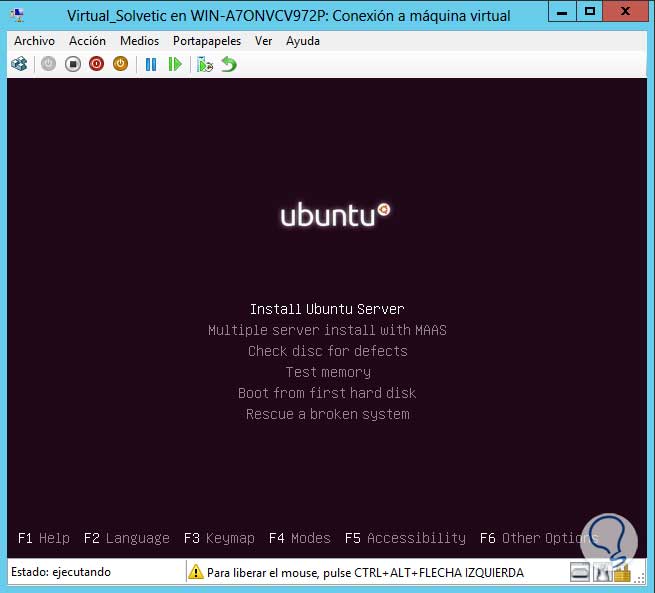
Task: Click the window system icon in title bar
Action: (x=17, y=16)
